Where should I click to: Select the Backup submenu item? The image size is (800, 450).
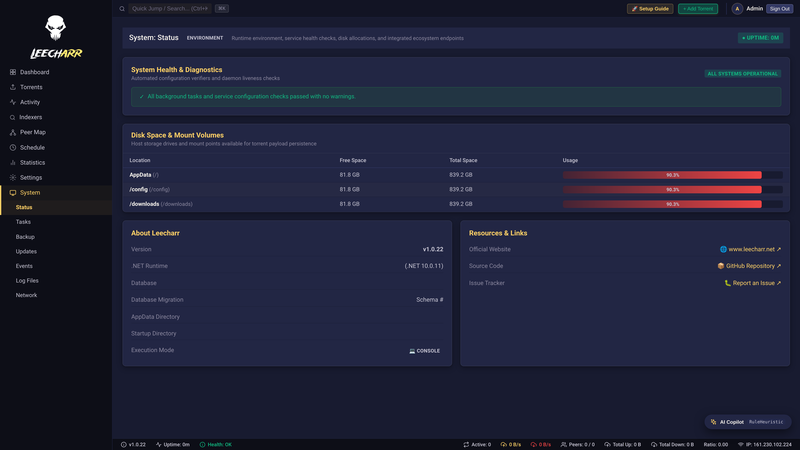(x=56, y=237)
